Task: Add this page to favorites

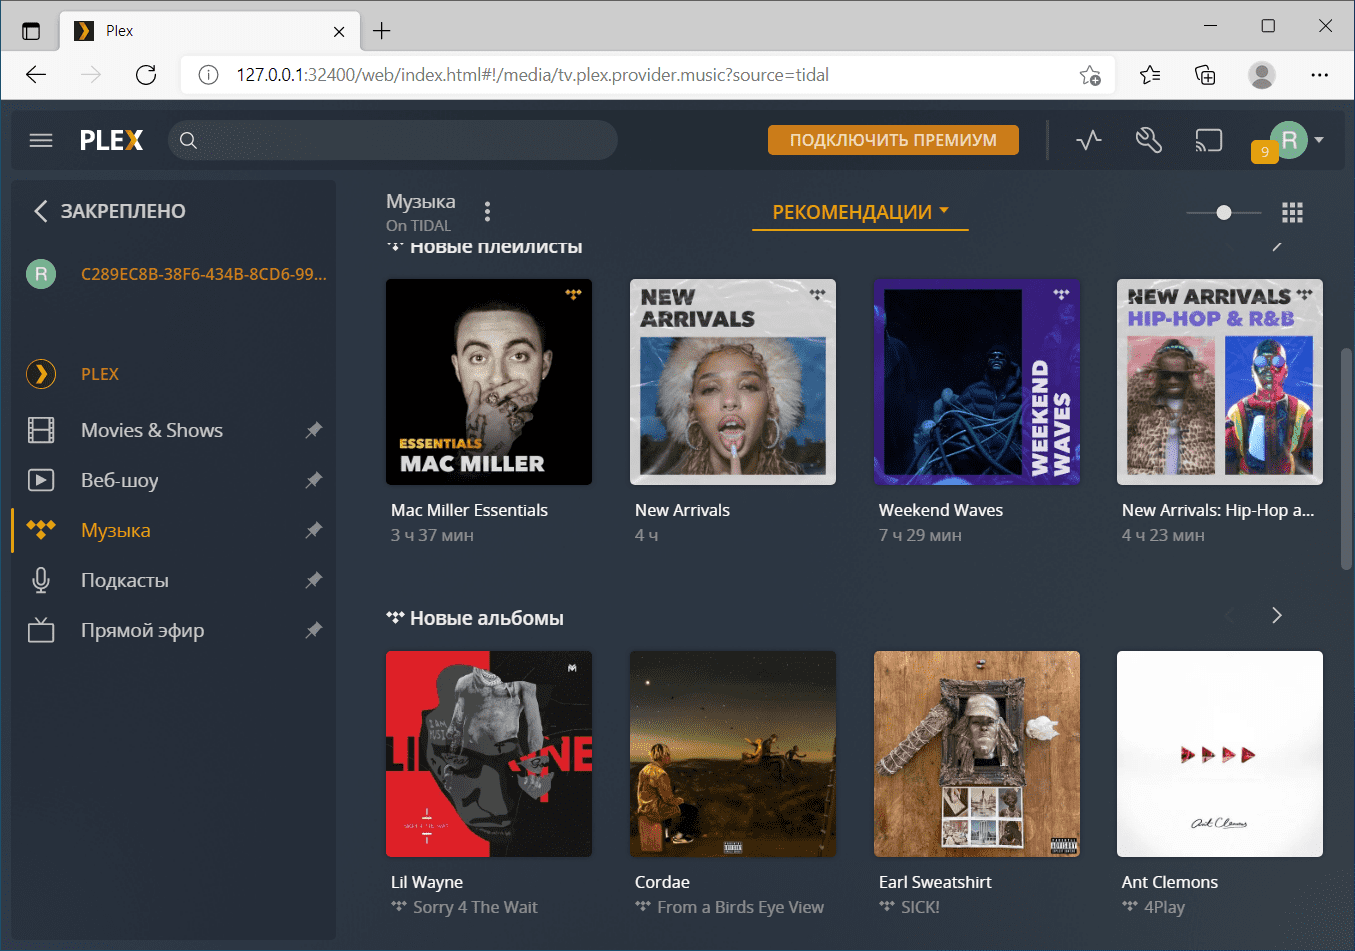Action: (1090, 75)
